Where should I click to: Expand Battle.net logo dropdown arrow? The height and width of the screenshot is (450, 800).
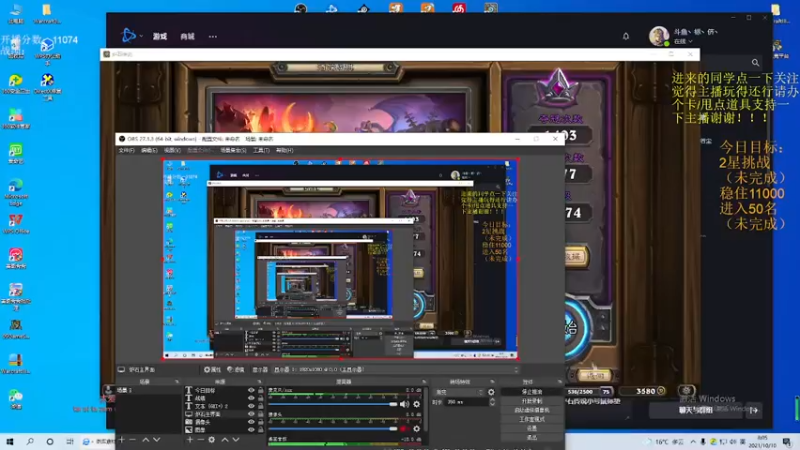point(141,36)
